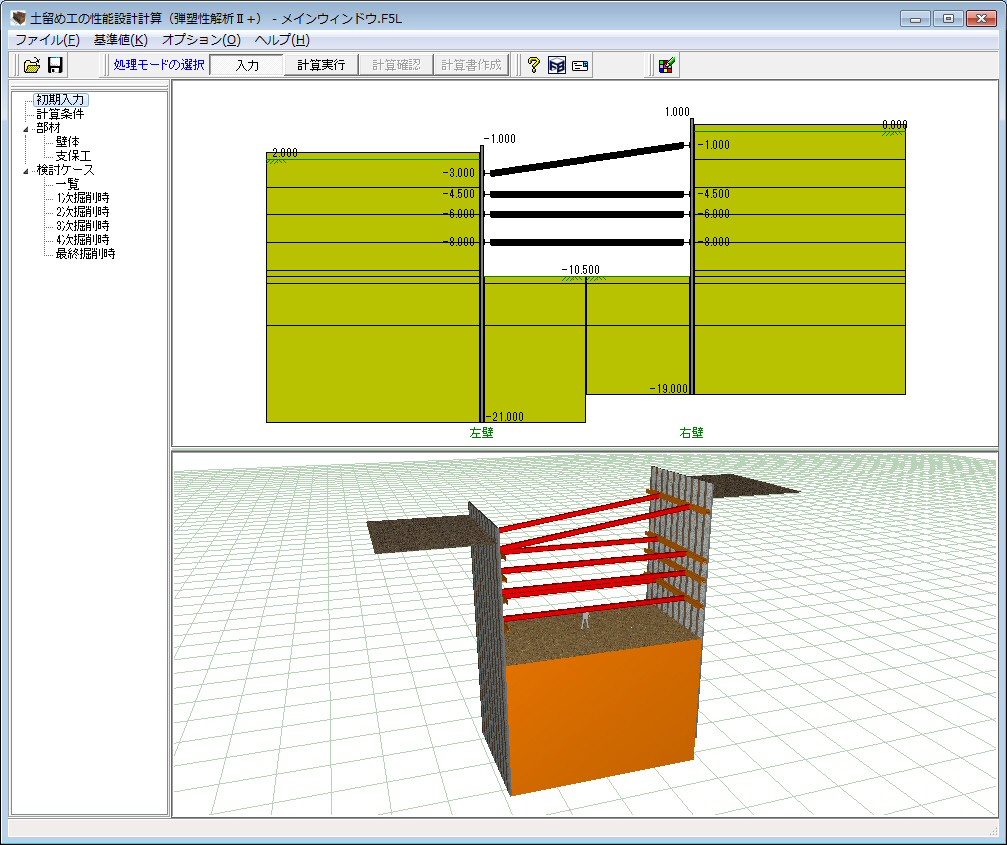This screenshot has height=845, width=1007.
Task: Open the ヘルプ(H) menu
Action: point(282,40)
